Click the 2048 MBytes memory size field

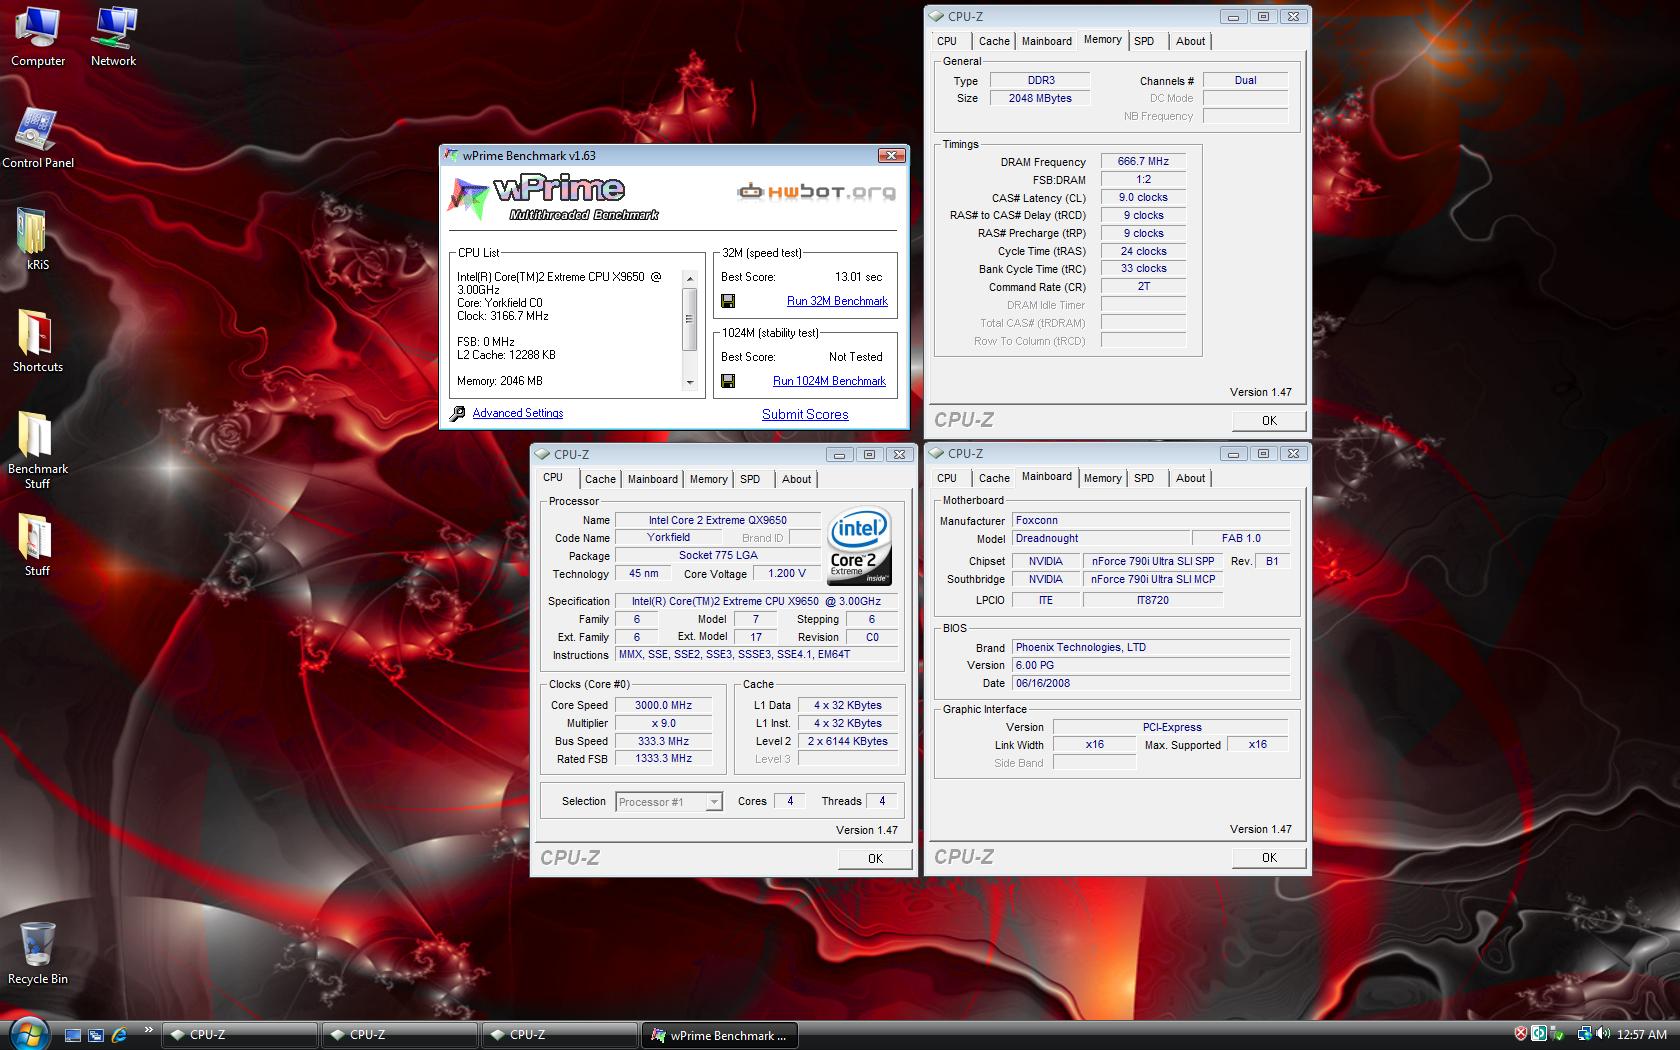pos(1040,98)
